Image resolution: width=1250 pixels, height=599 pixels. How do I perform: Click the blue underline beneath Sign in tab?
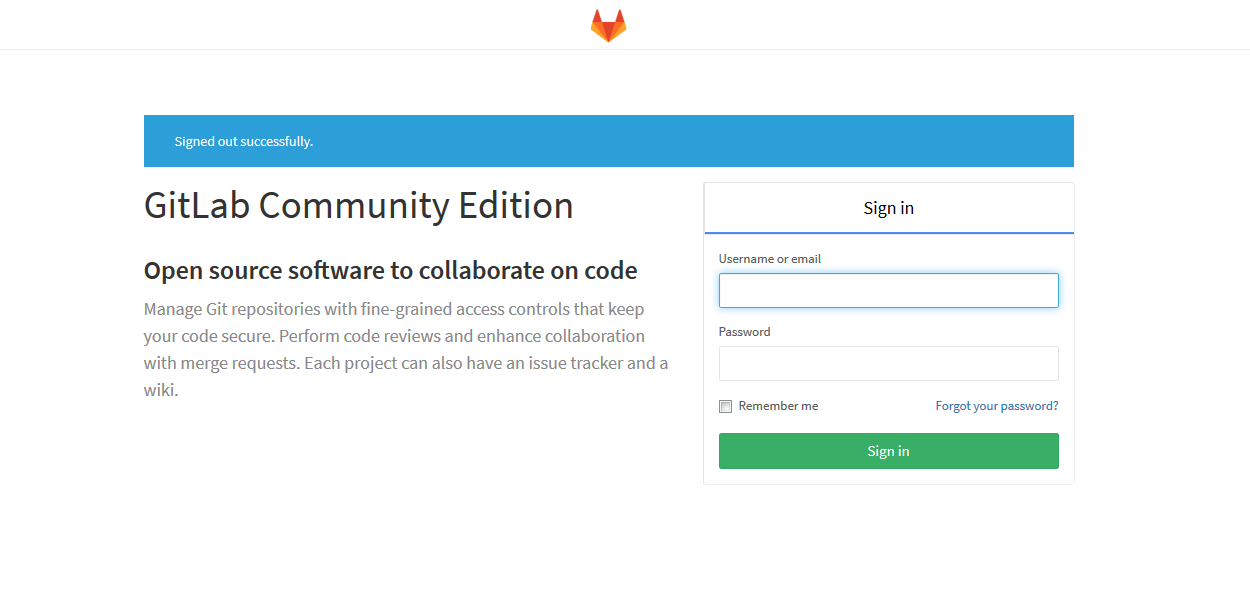[889, 233]
